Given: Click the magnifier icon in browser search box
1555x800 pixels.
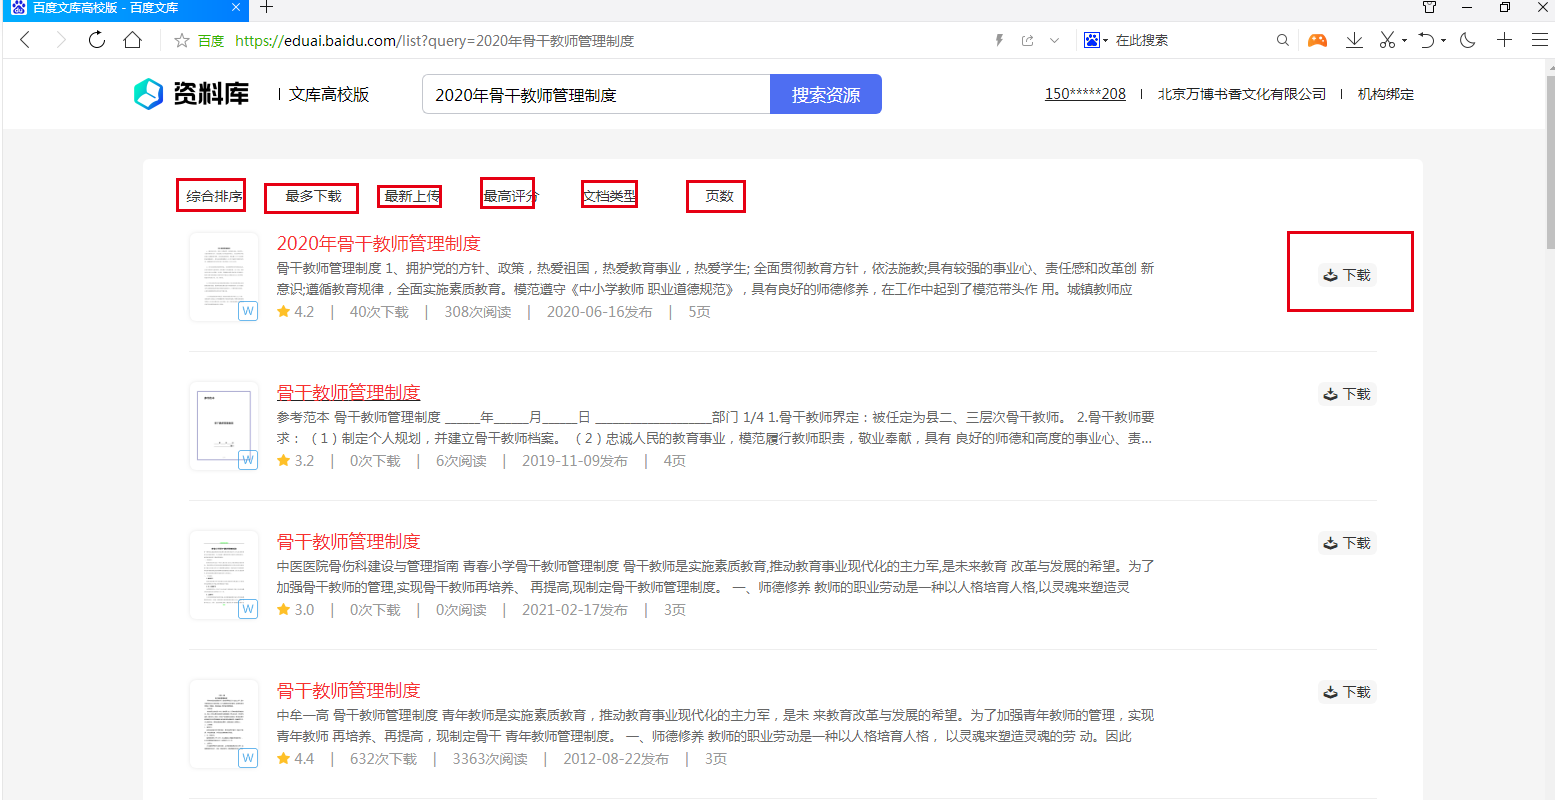Looking at the screenshot, I should click(x=1283, y=41).
